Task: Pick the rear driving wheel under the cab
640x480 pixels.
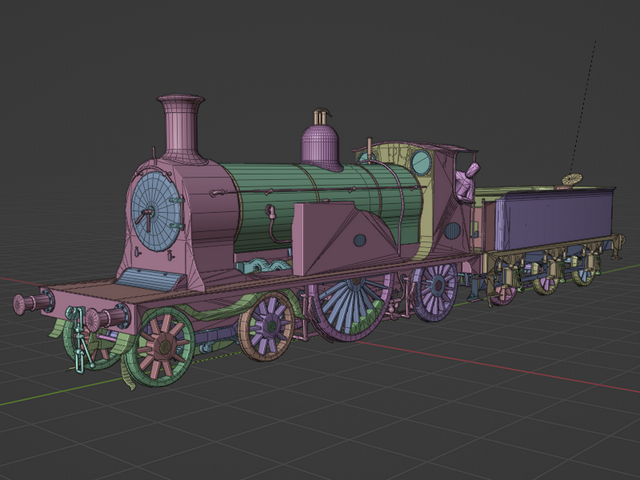Action: tap(436, 291)
